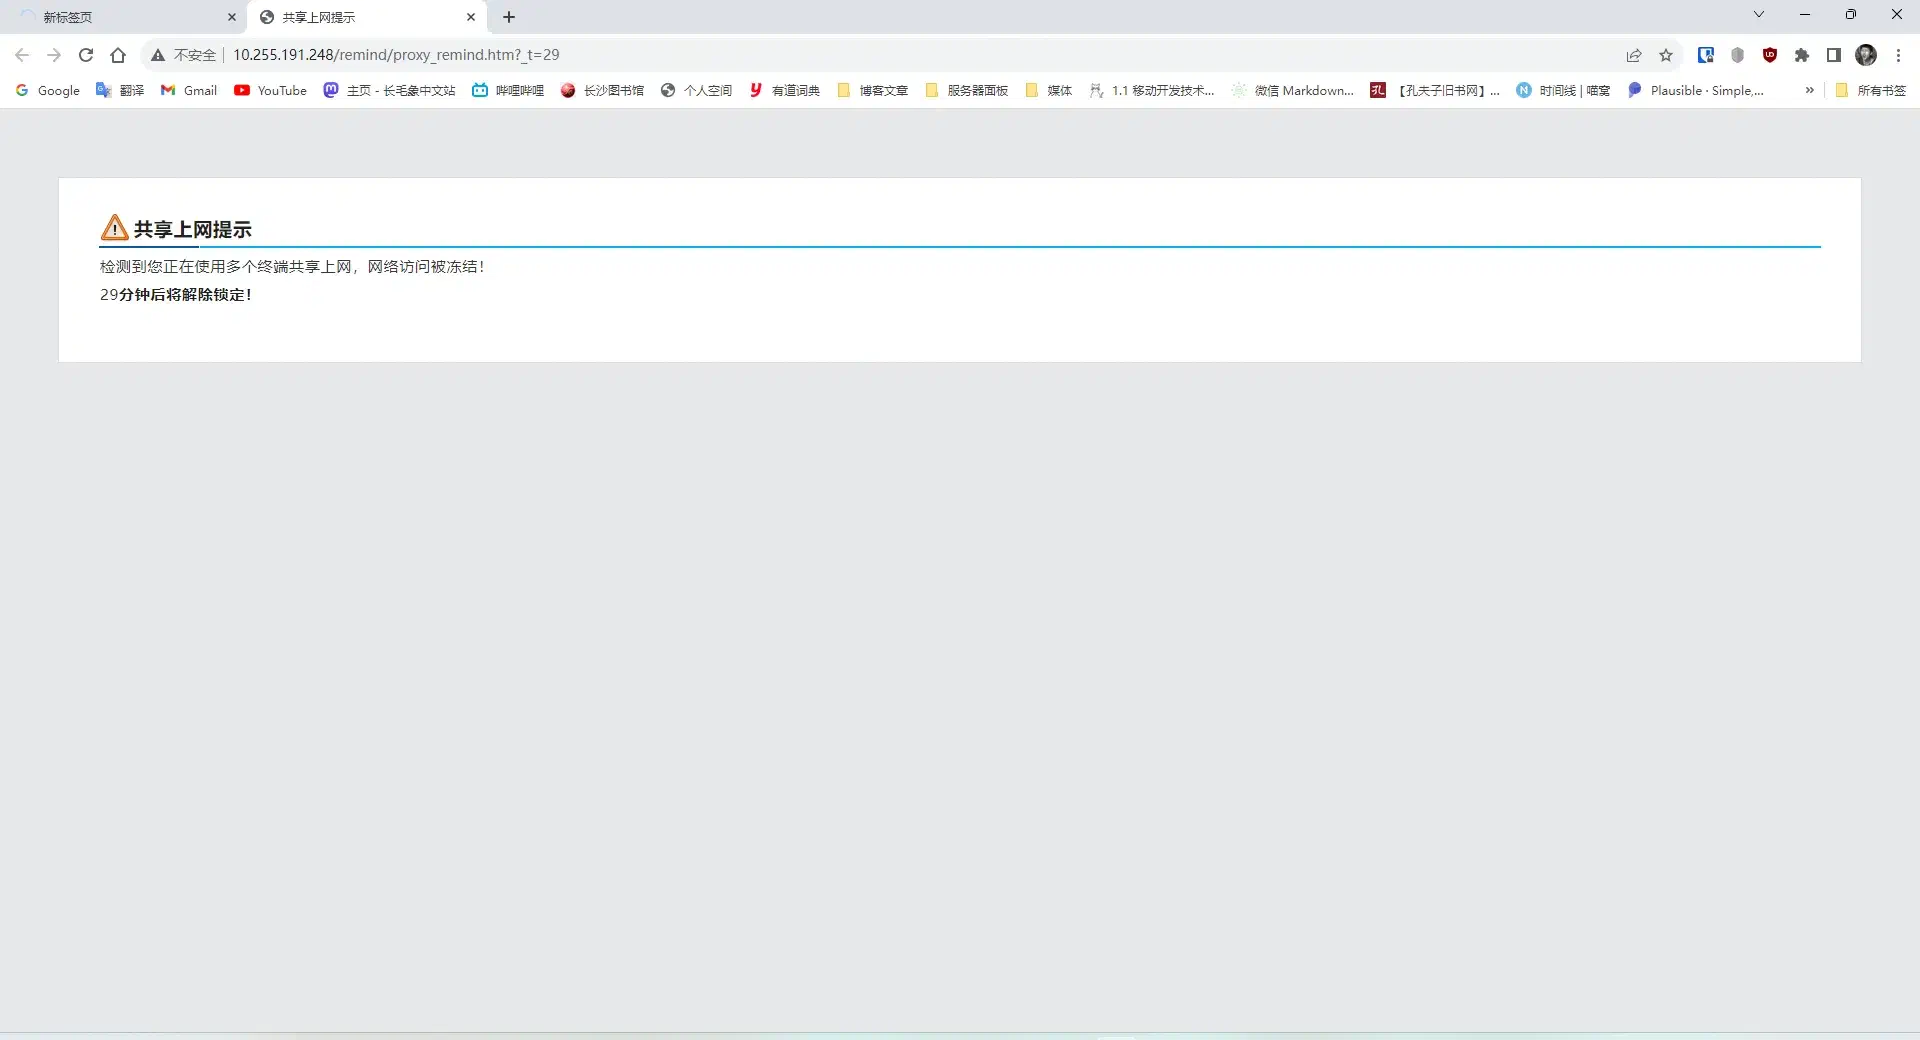1920x1040 pixels.
Task: Expand the hidden bookmarks overflow chevron
Action: pos(1809,90)
